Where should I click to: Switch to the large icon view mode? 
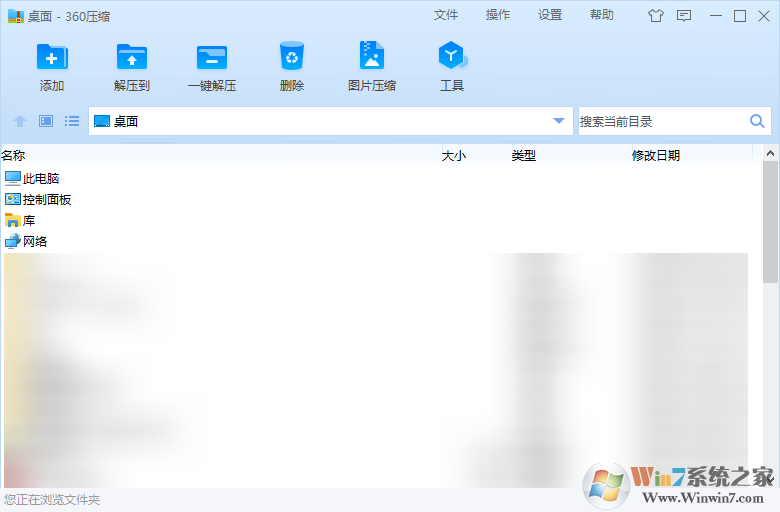pos(46,121)
